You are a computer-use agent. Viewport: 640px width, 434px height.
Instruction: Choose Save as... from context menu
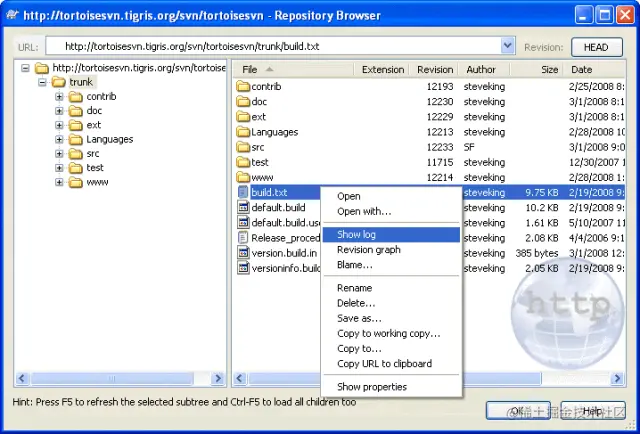[x=391, y=318]
